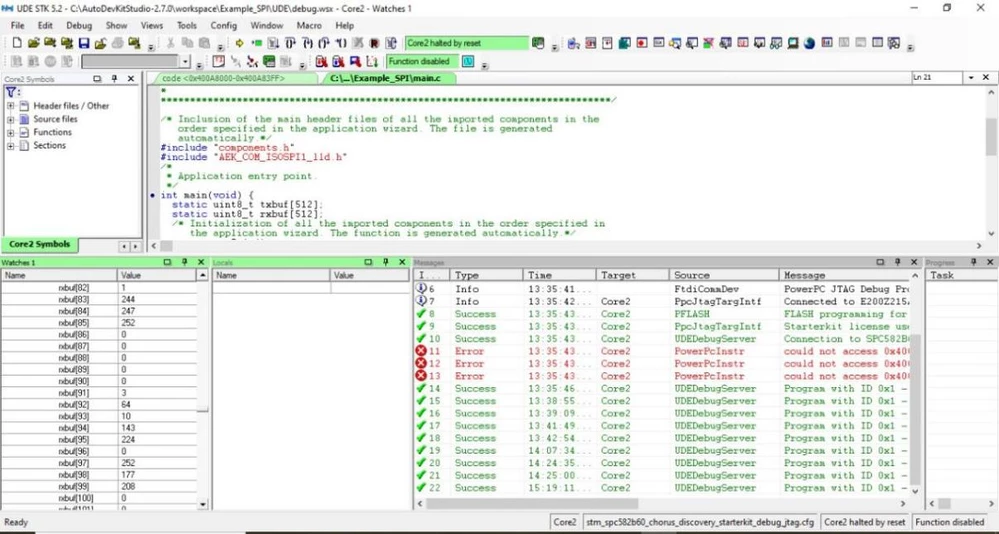Viewport: 999px width, 534px height.
Task: Select the Core2 Symbols bottom tab
Action: [x=40, y=245]
